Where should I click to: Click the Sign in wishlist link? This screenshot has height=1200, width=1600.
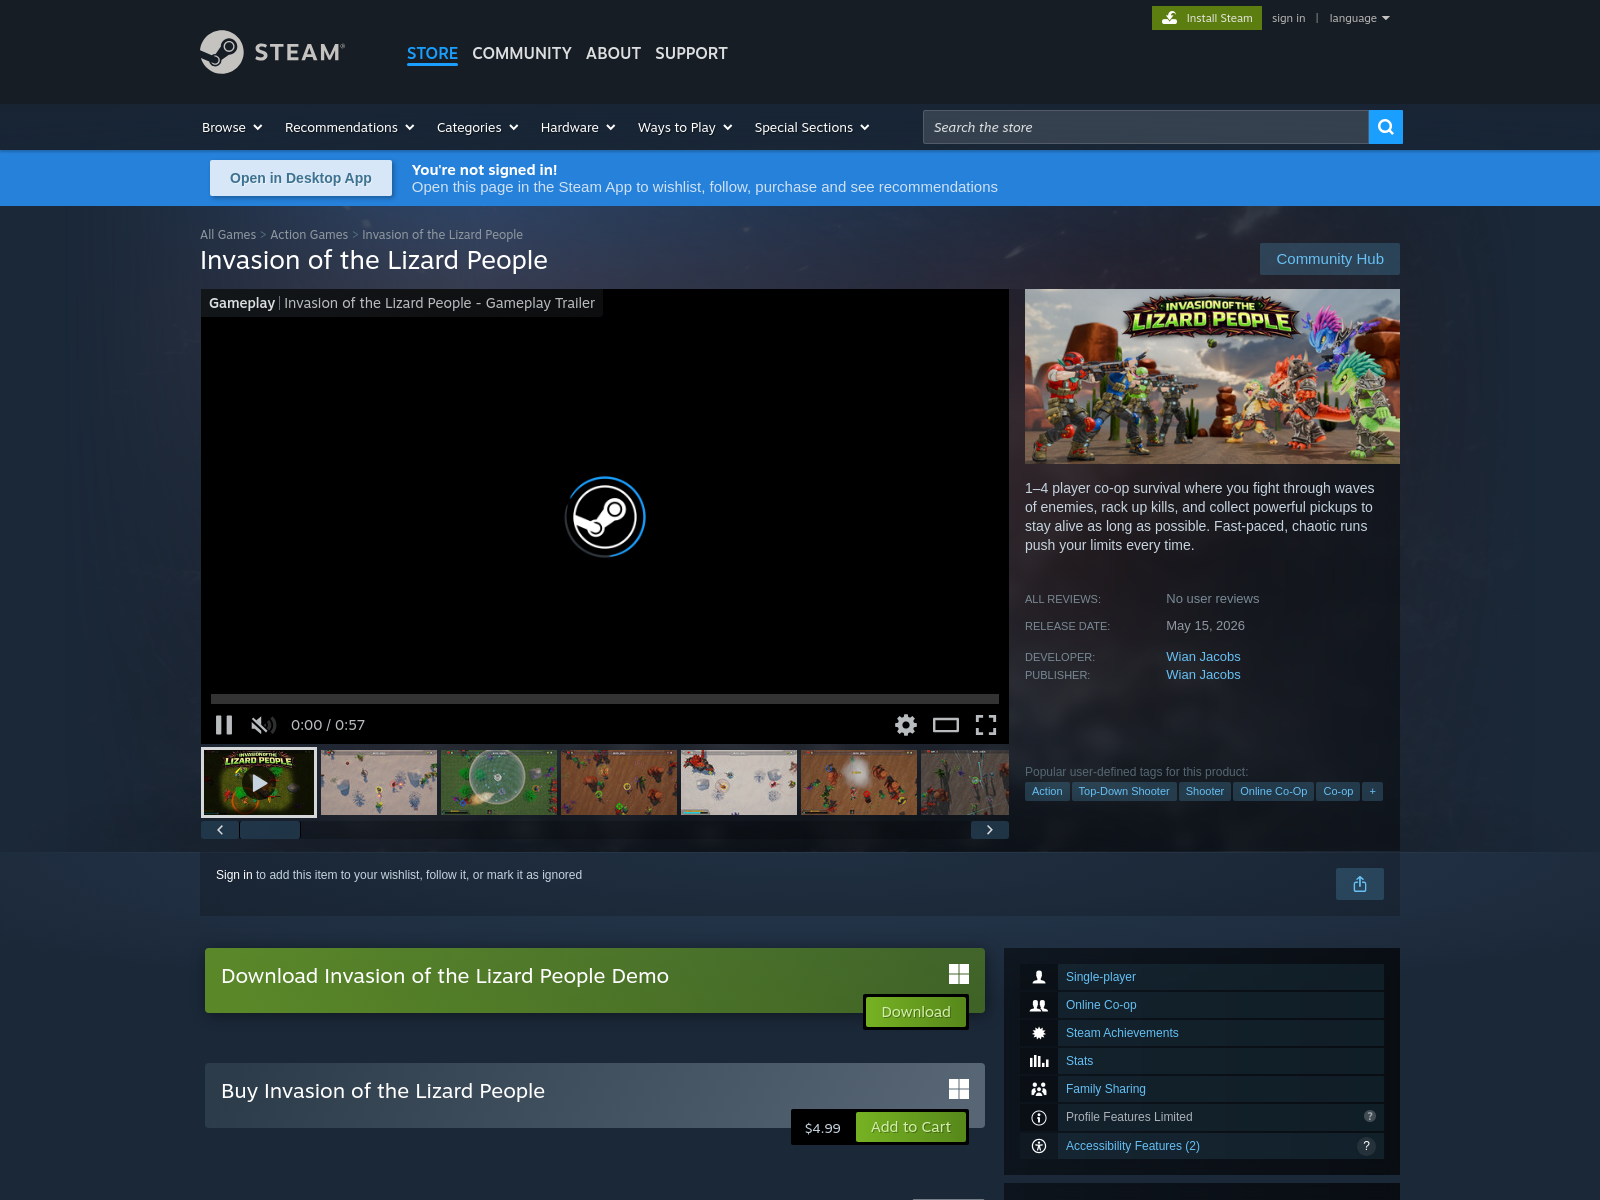[234, 875]
